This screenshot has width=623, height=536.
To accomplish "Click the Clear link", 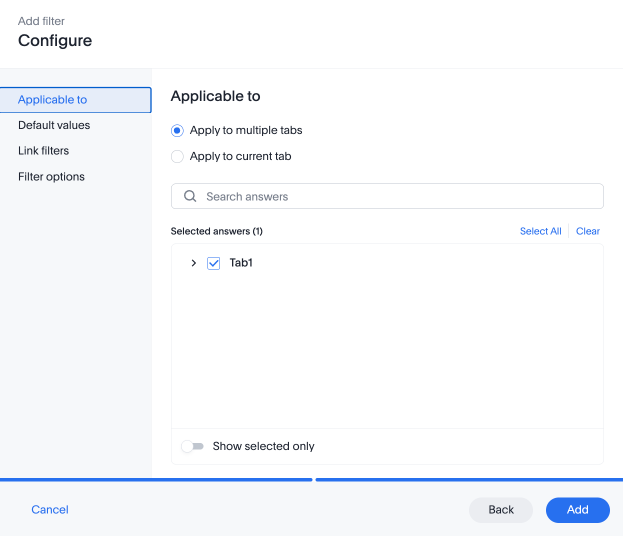I will [588, 231].
